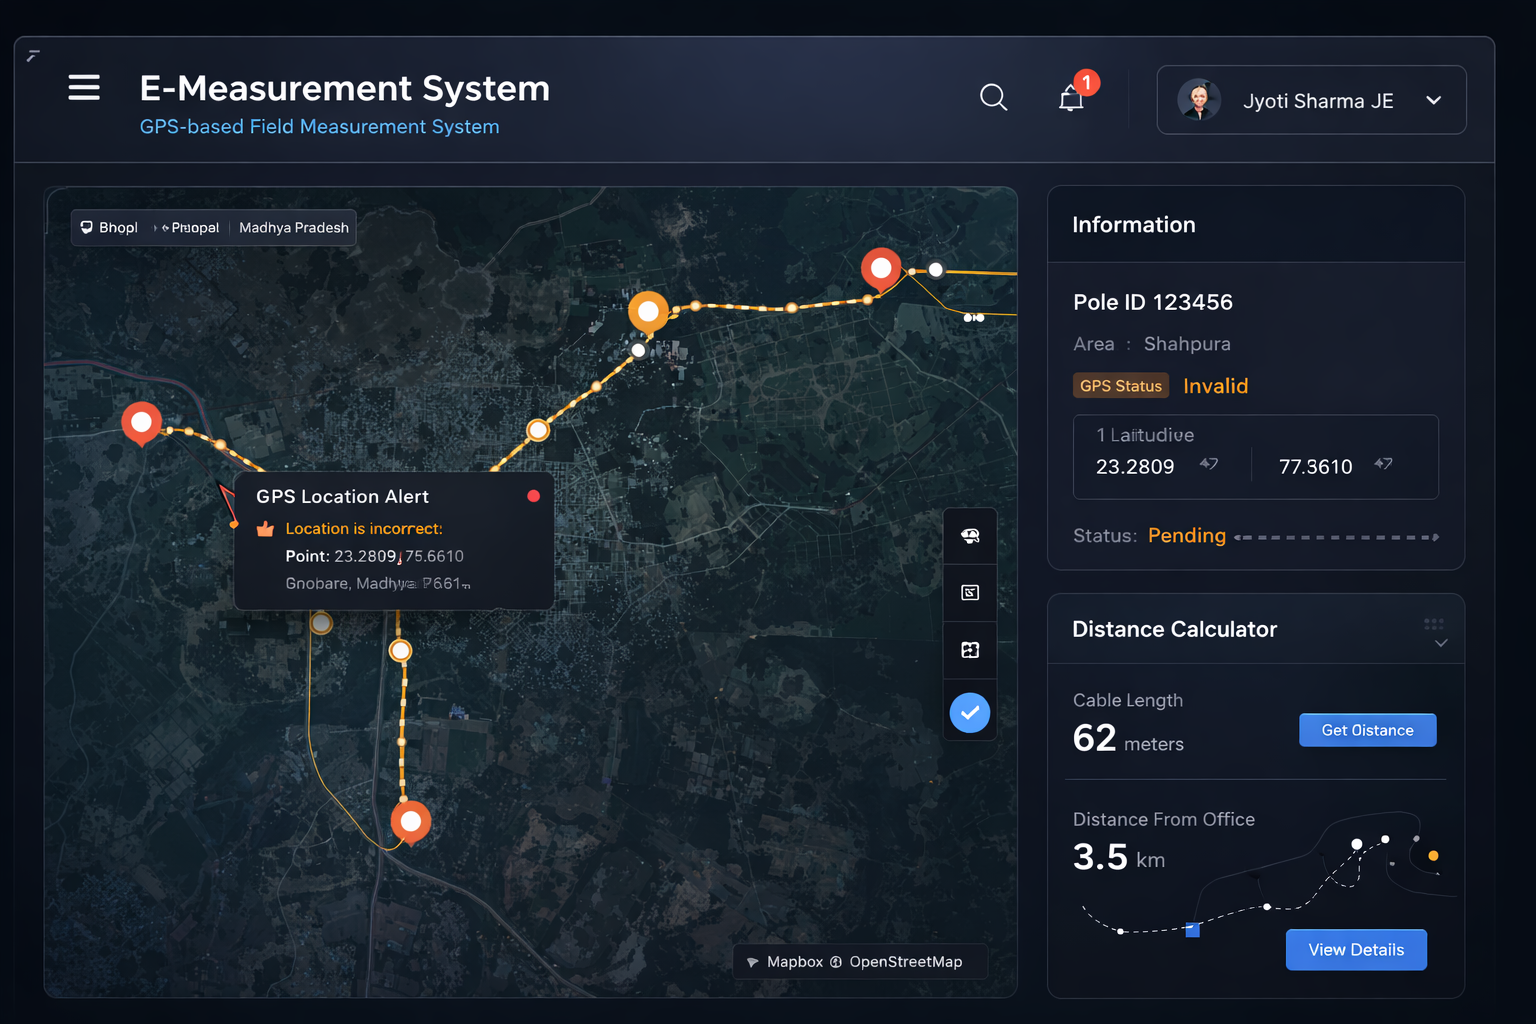Open the hamburger navigation menu
The image size is (1536, 1024).
(x=84, y=88)
